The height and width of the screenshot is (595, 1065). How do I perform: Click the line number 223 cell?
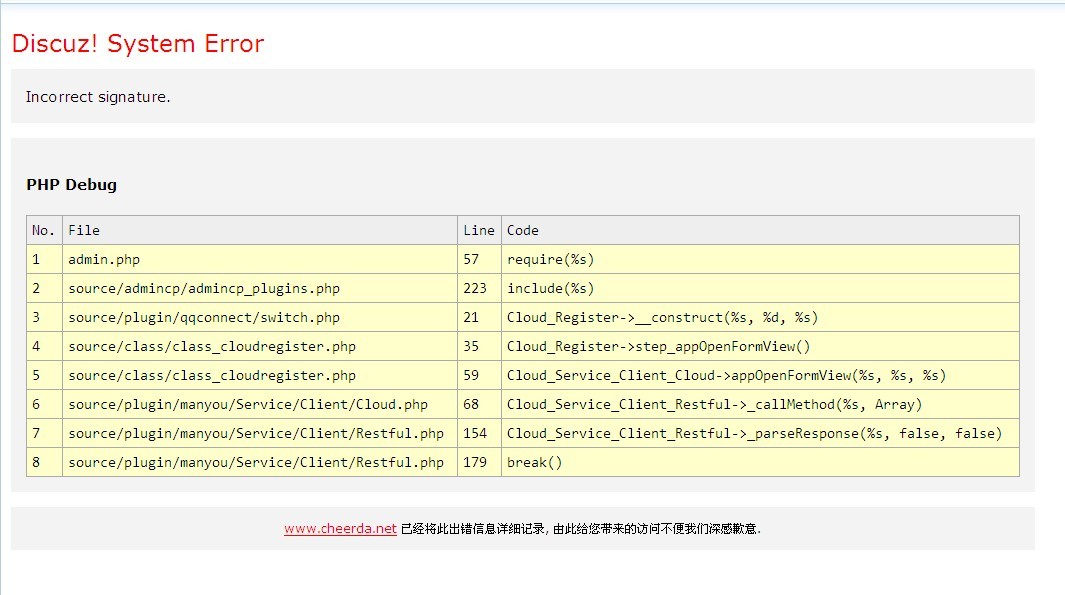tap(476, 288)
